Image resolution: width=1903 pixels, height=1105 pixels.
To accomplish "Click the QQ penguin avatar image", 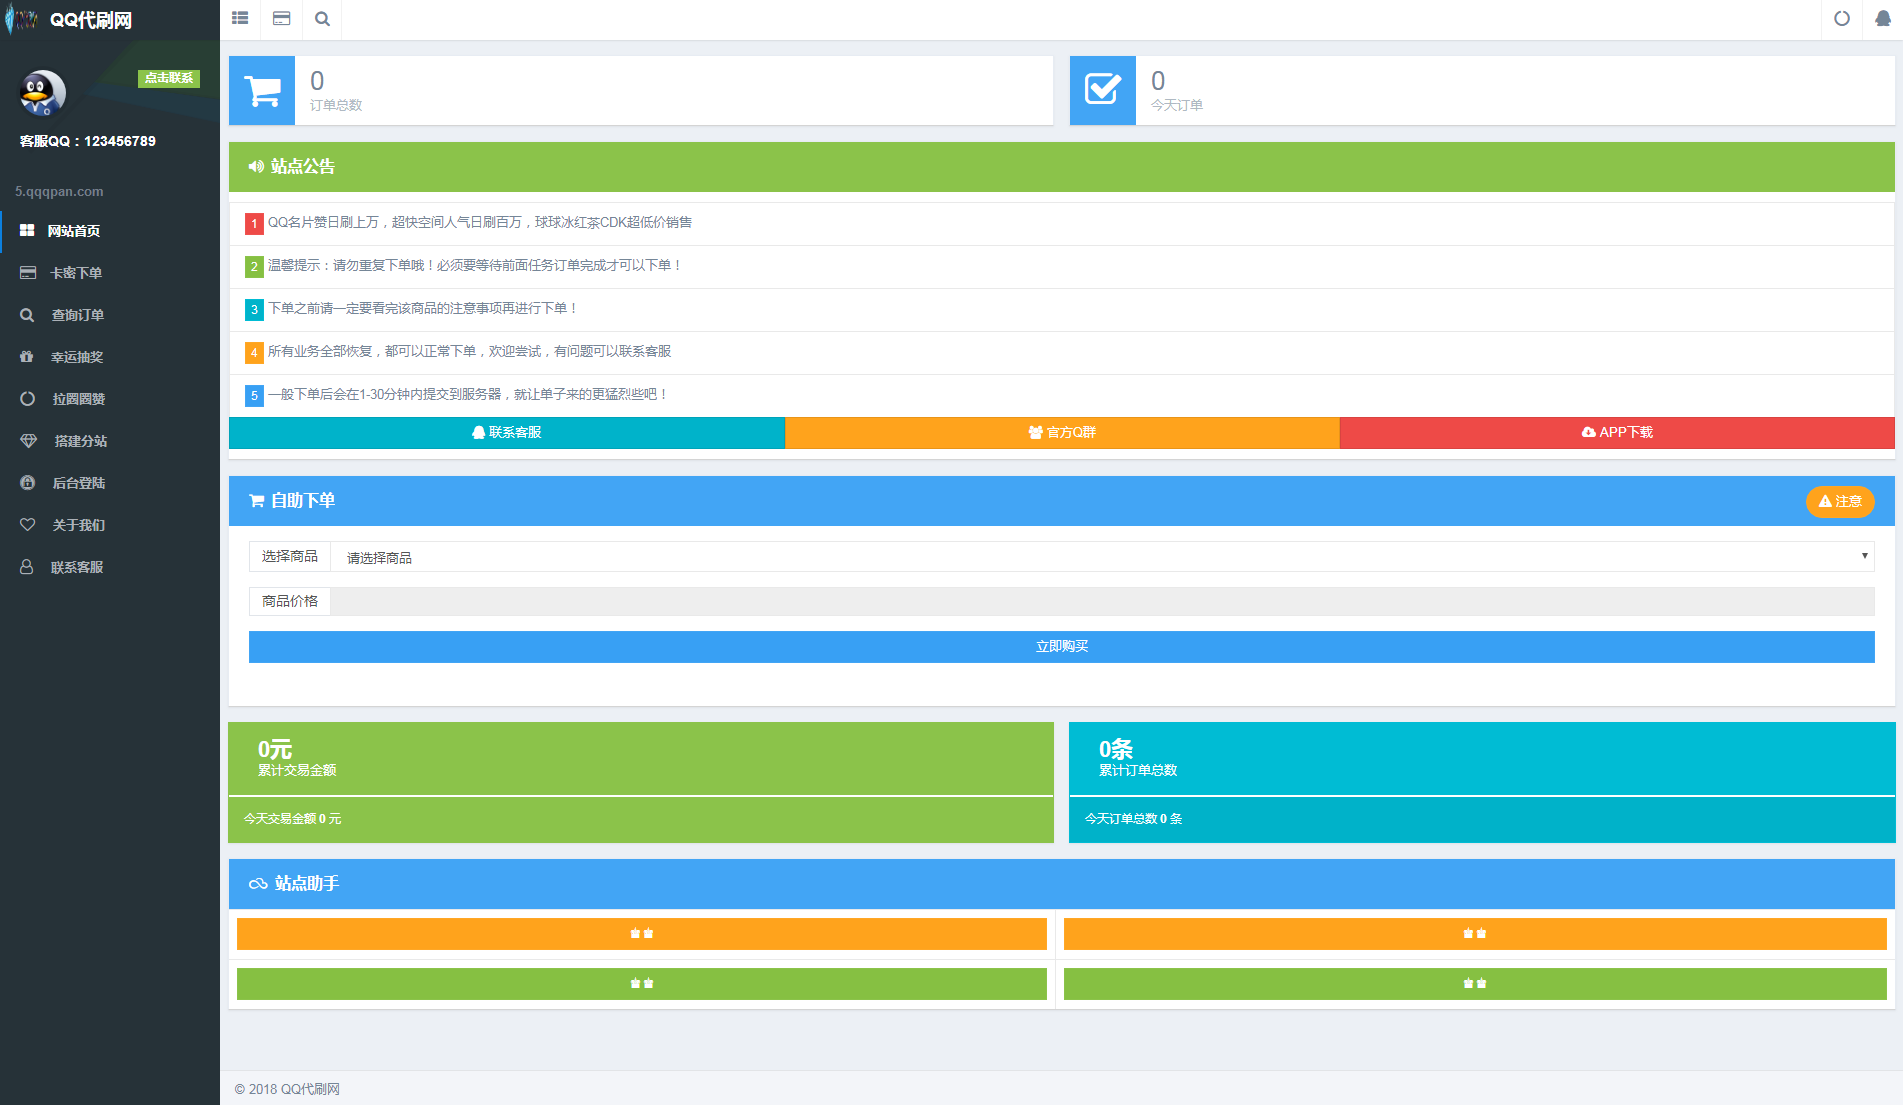I will [42, 94].
